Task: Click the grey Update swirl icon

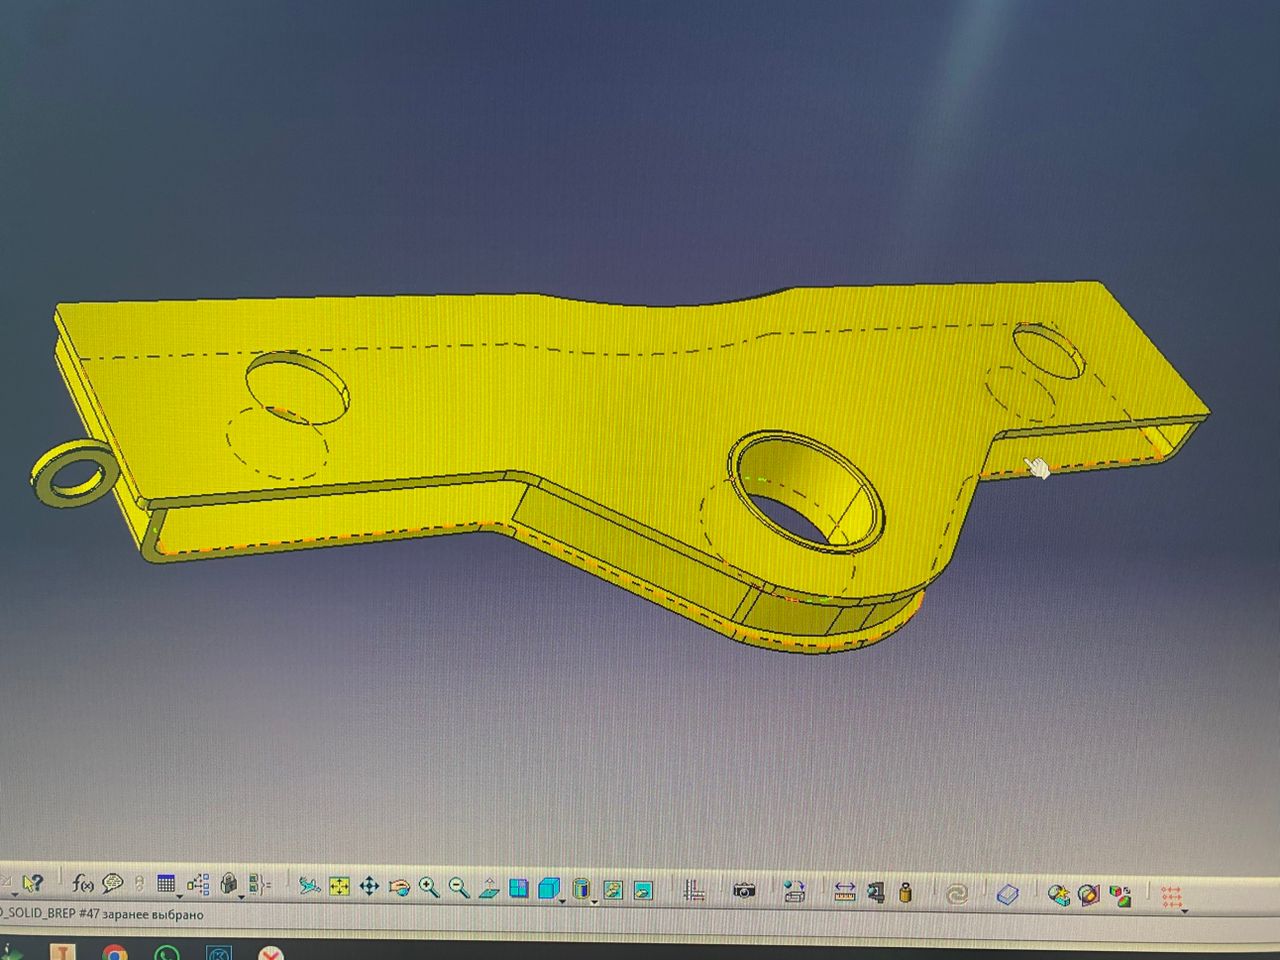Action: point(957,893)
